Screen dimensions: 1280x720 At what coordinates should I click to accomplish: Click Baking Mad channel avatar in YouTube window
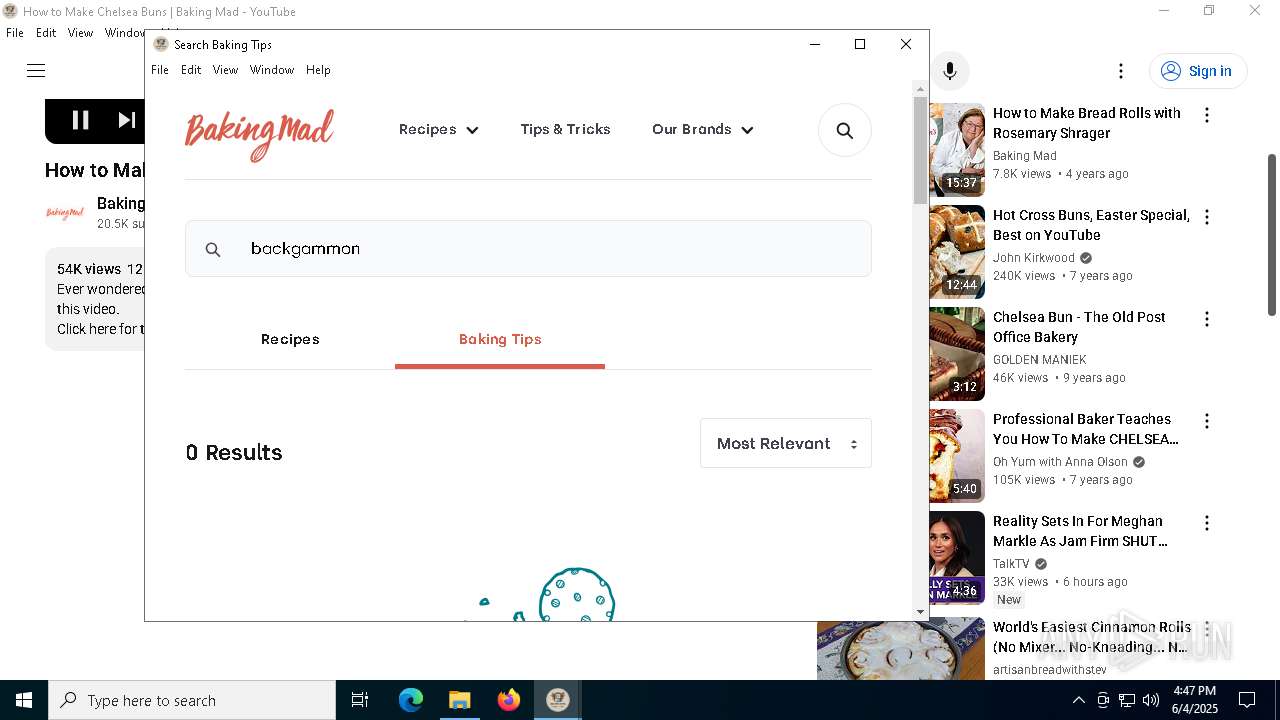tap(65, 213)
